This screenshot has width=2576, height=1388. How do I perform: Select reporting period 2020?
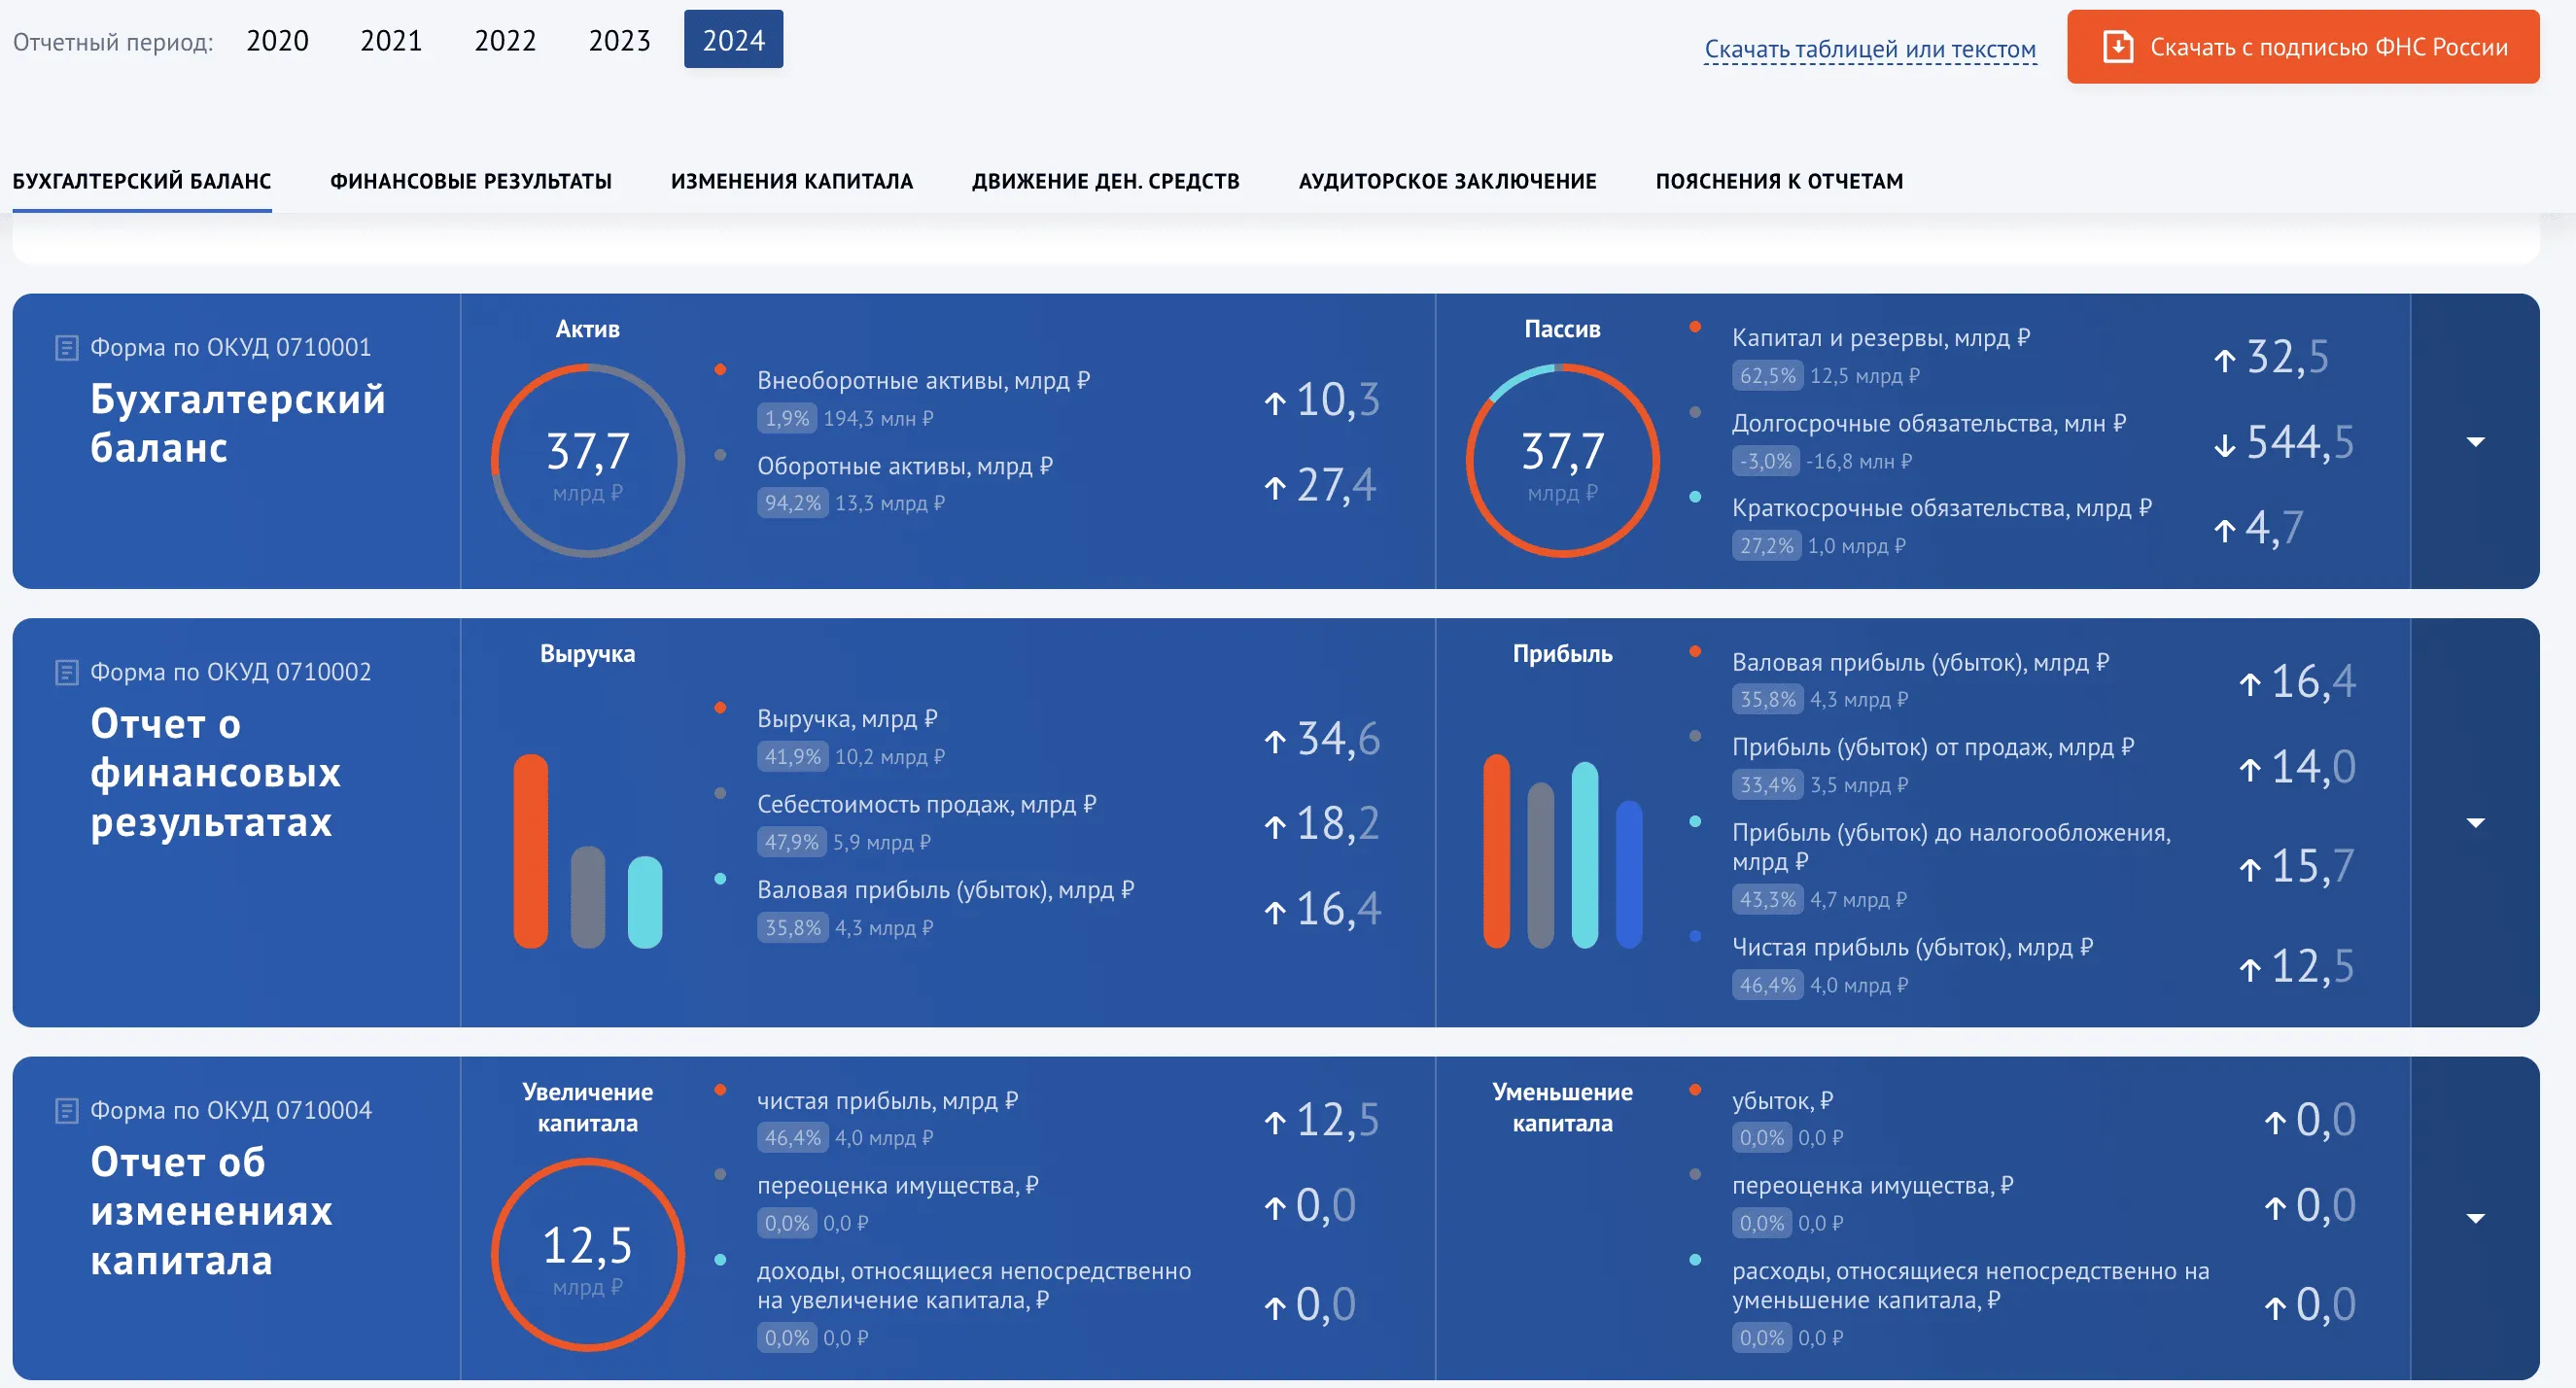pos(277,41)
